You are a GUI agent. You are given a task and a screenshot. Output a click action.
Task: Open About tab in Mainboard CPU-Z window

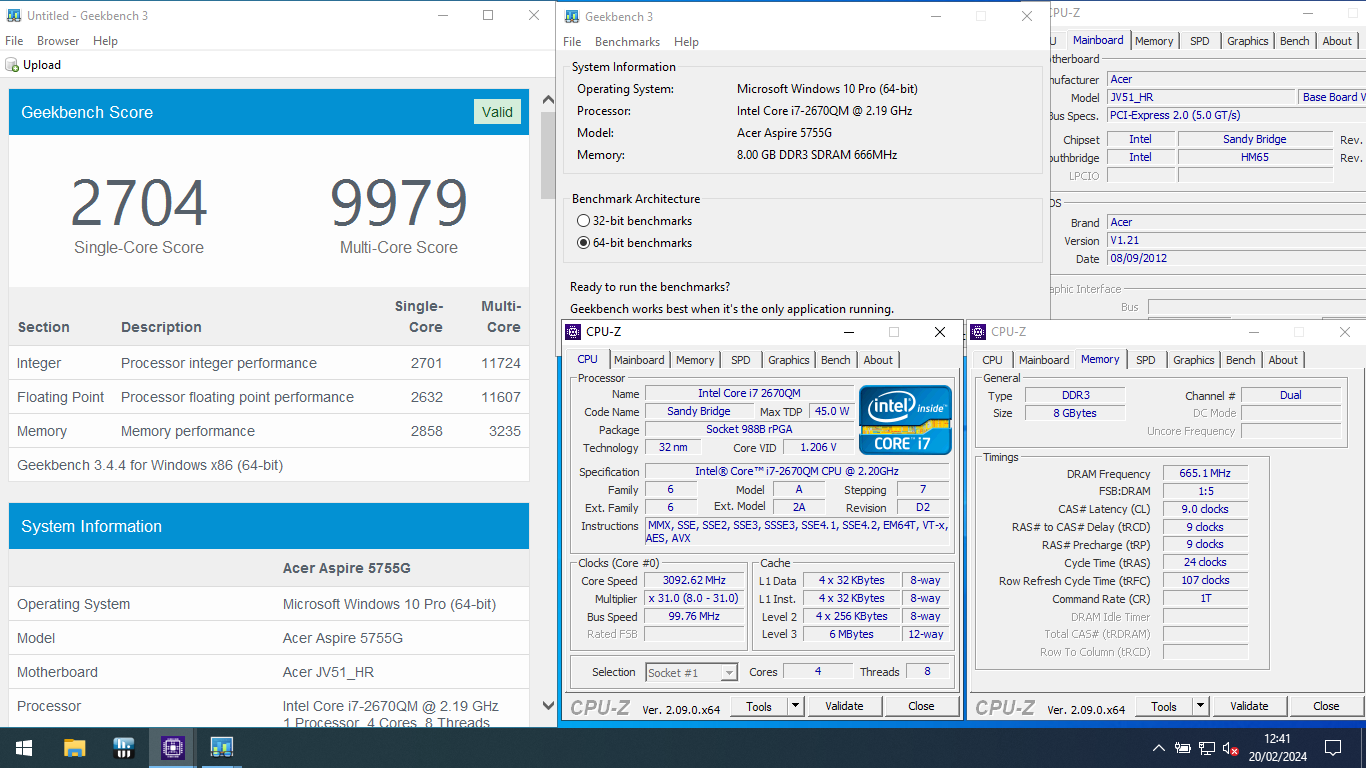coord(1337,41)
